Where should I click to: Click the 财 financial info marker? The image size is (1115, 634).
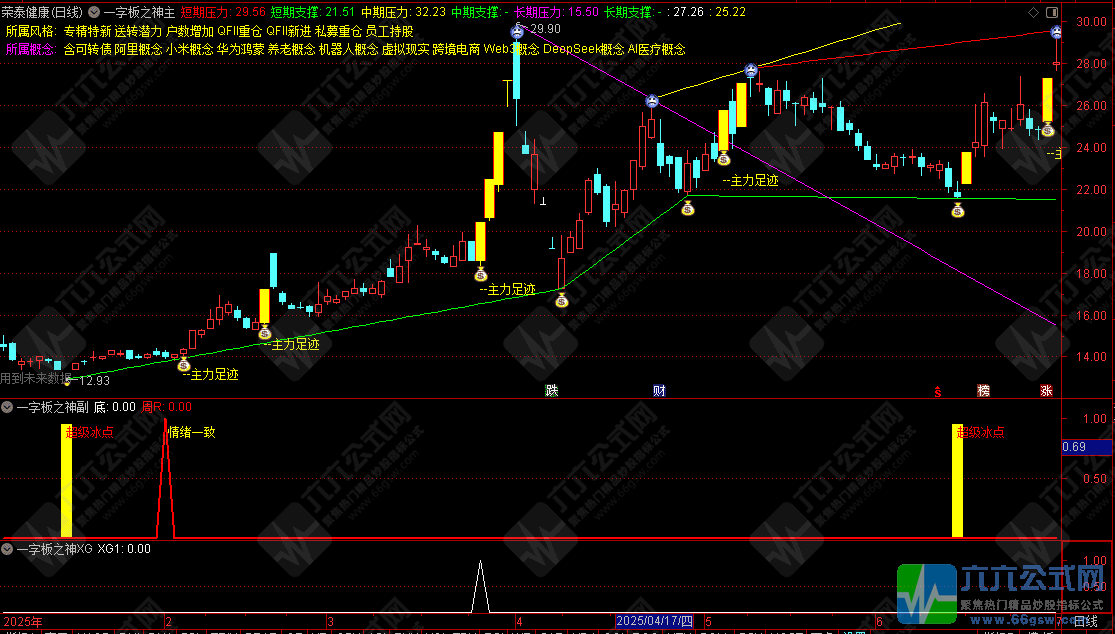tap(660, 390)
